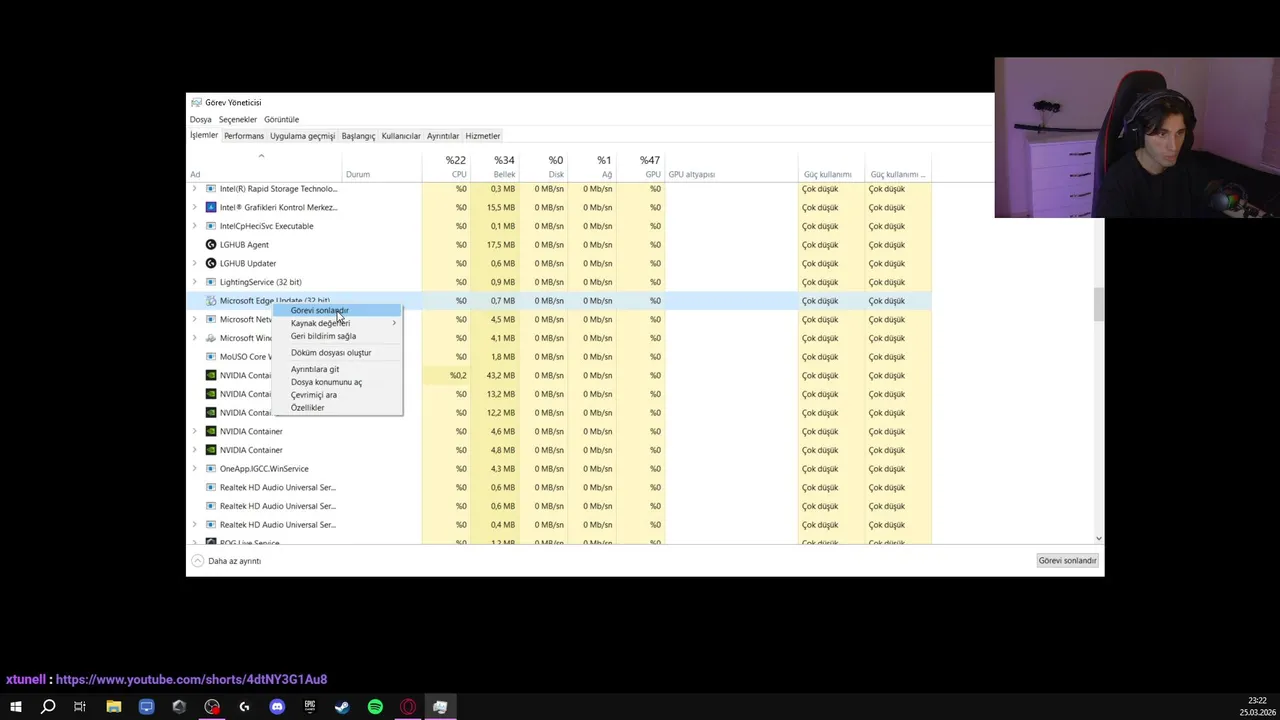
Task: Open Spotify from the taskbar
Action: (x=375, y=707)
